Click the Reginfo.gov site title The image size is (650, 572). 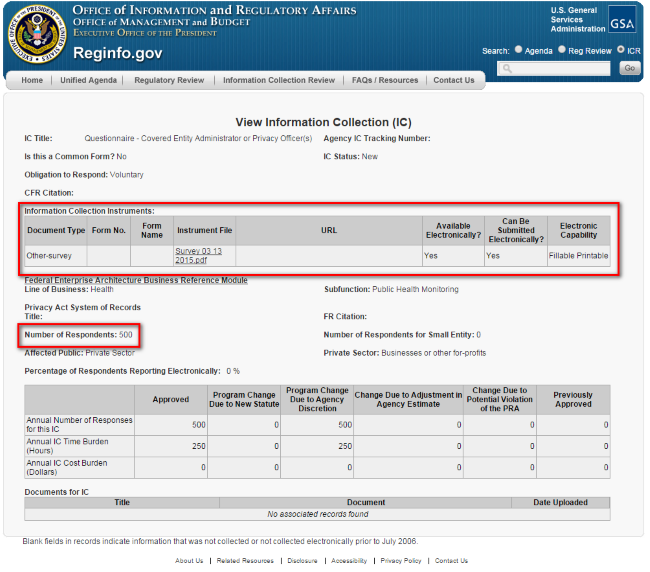pos(118,53)
